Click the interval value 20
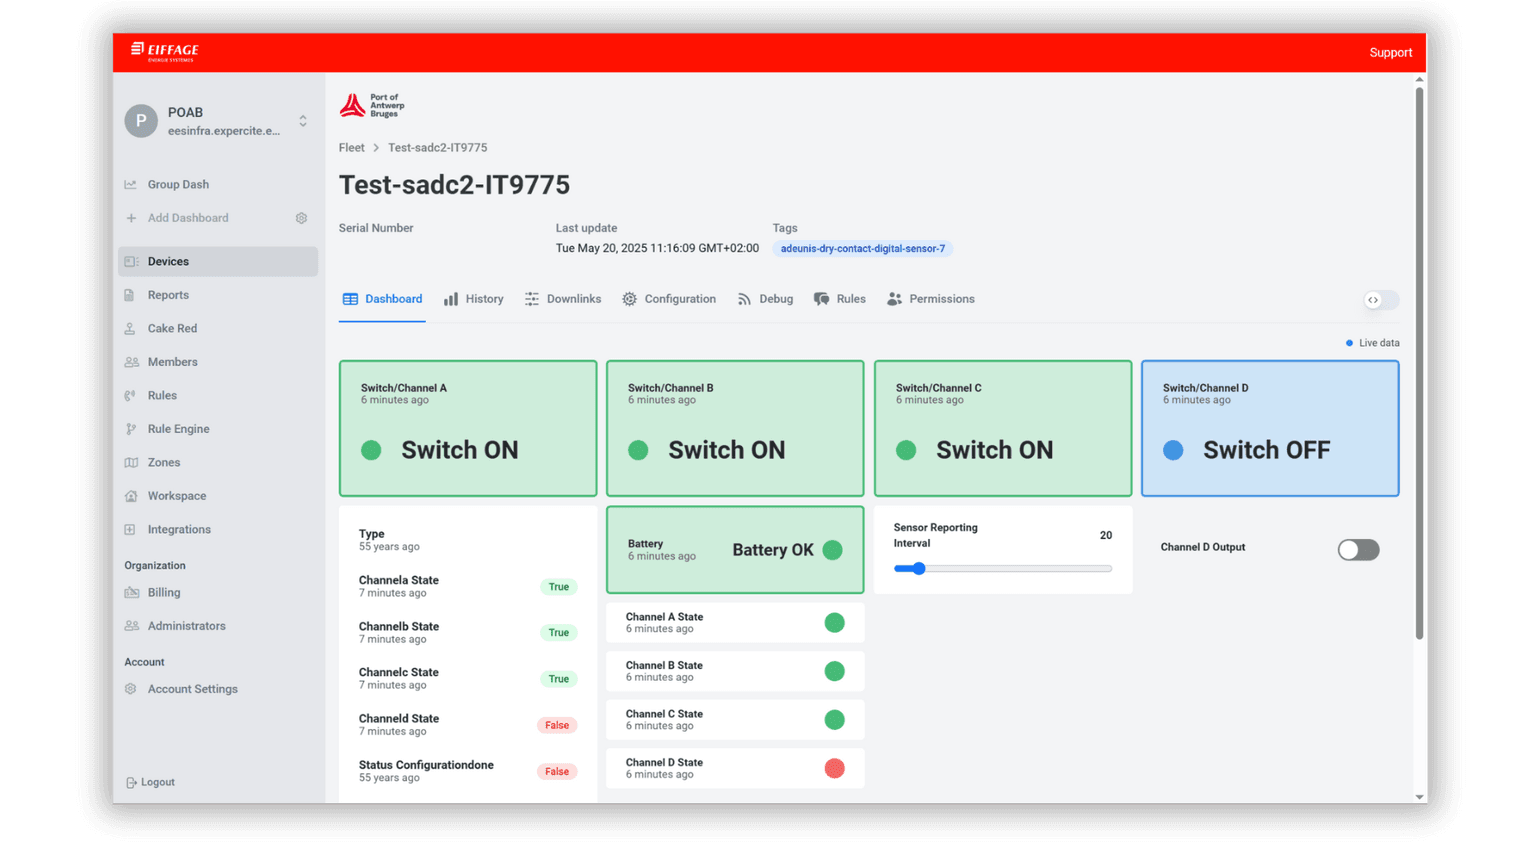Viewport: 1520px width, 855px height. [1105, 535]
